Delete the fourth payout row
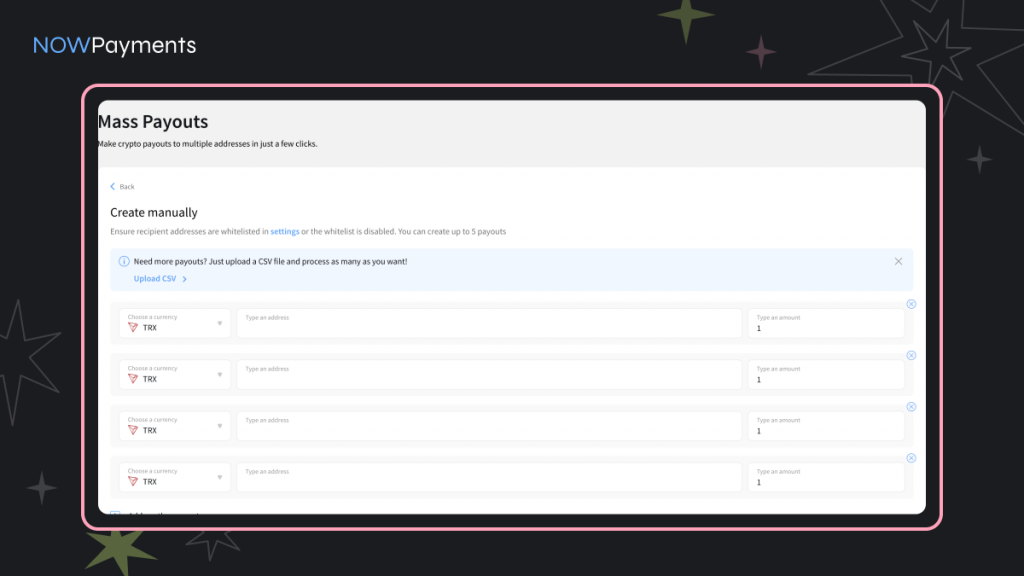 tap(911, 458)
